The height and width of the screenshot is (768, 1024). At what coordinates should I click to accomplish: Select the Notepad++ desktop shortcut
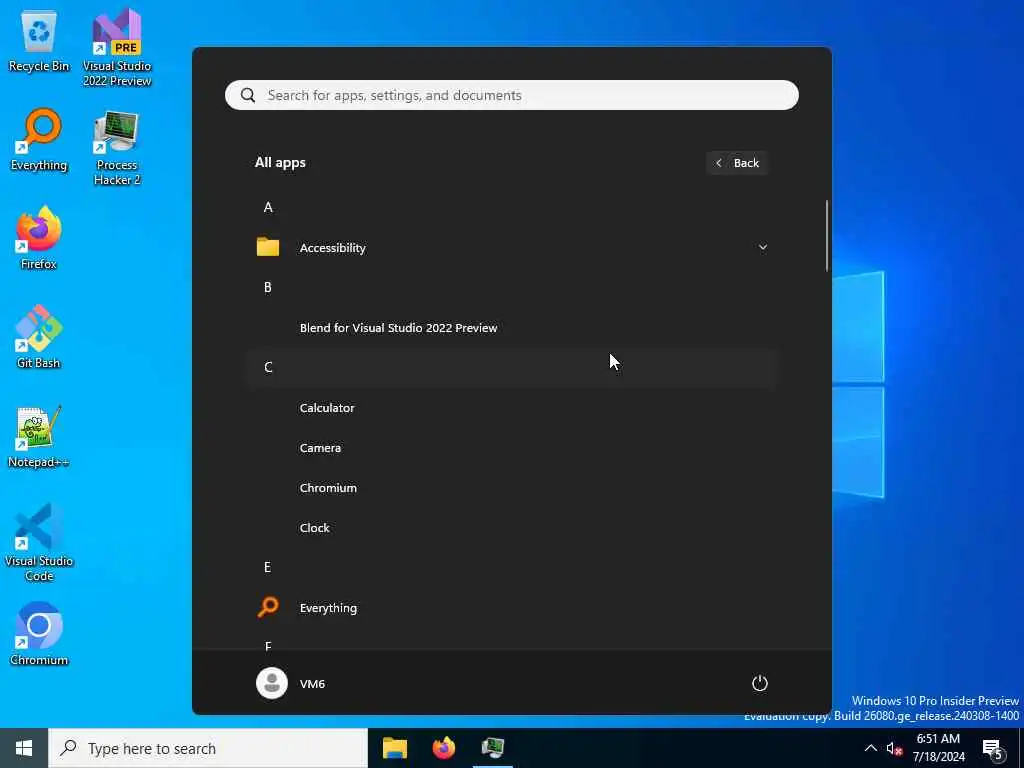pyautogui.click(x=39, y=437)
